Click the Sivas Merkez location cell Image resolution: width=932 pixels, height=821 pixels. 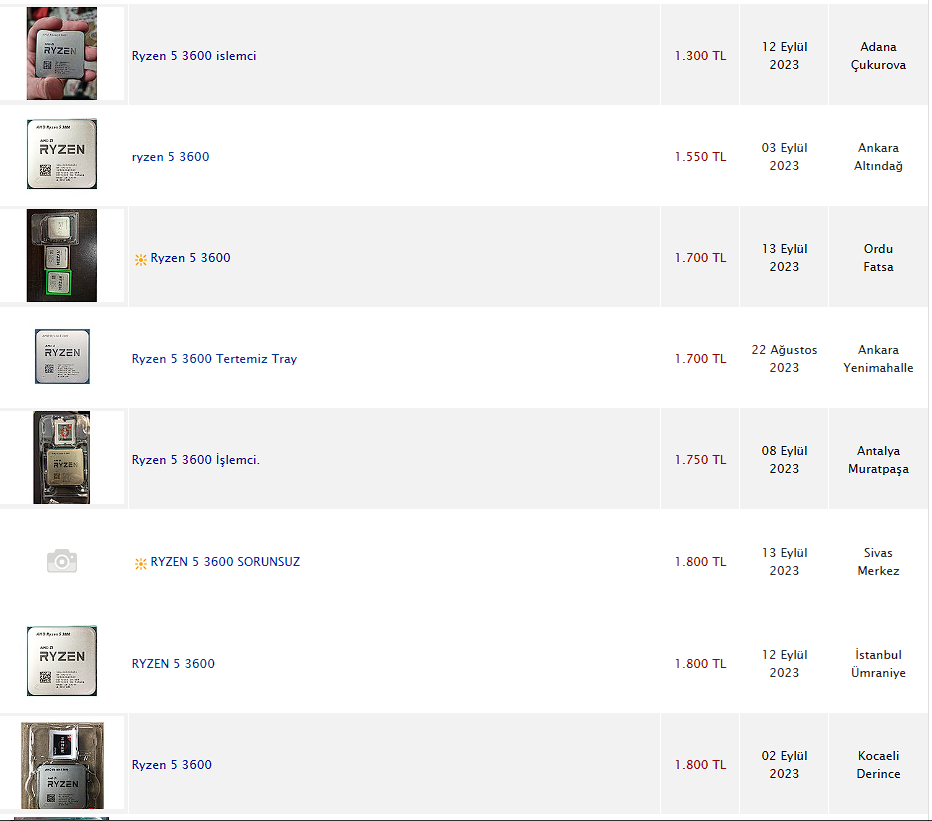tap(879, 562)
